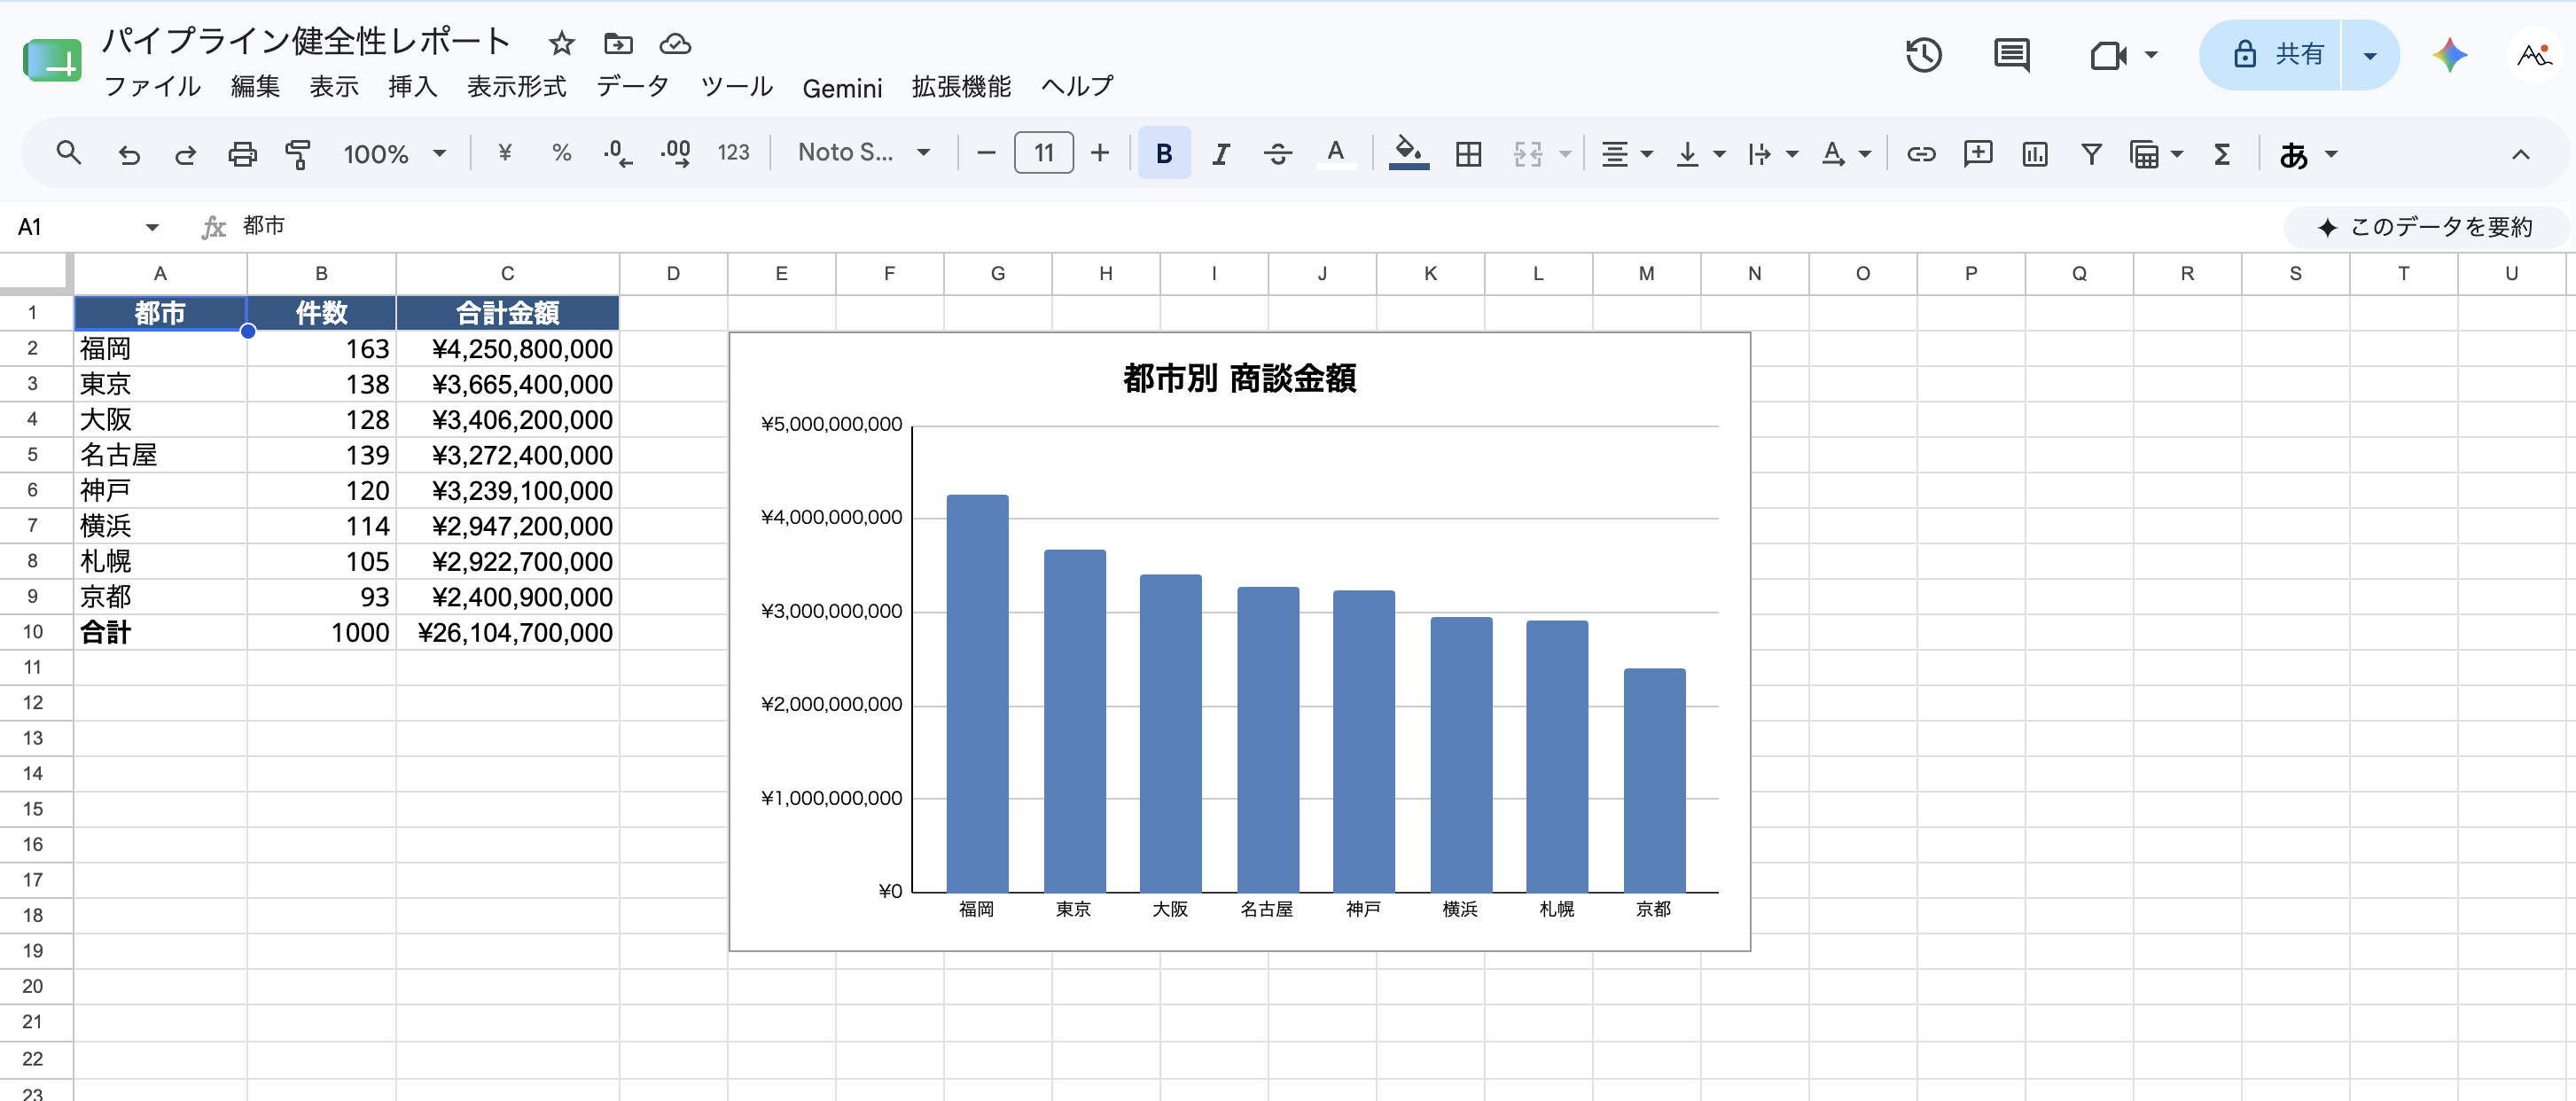The height and width of the screenshot is (1101, 2576).
Task: Toggle strikethrough formatting
Action: (x=1278, y=153)
